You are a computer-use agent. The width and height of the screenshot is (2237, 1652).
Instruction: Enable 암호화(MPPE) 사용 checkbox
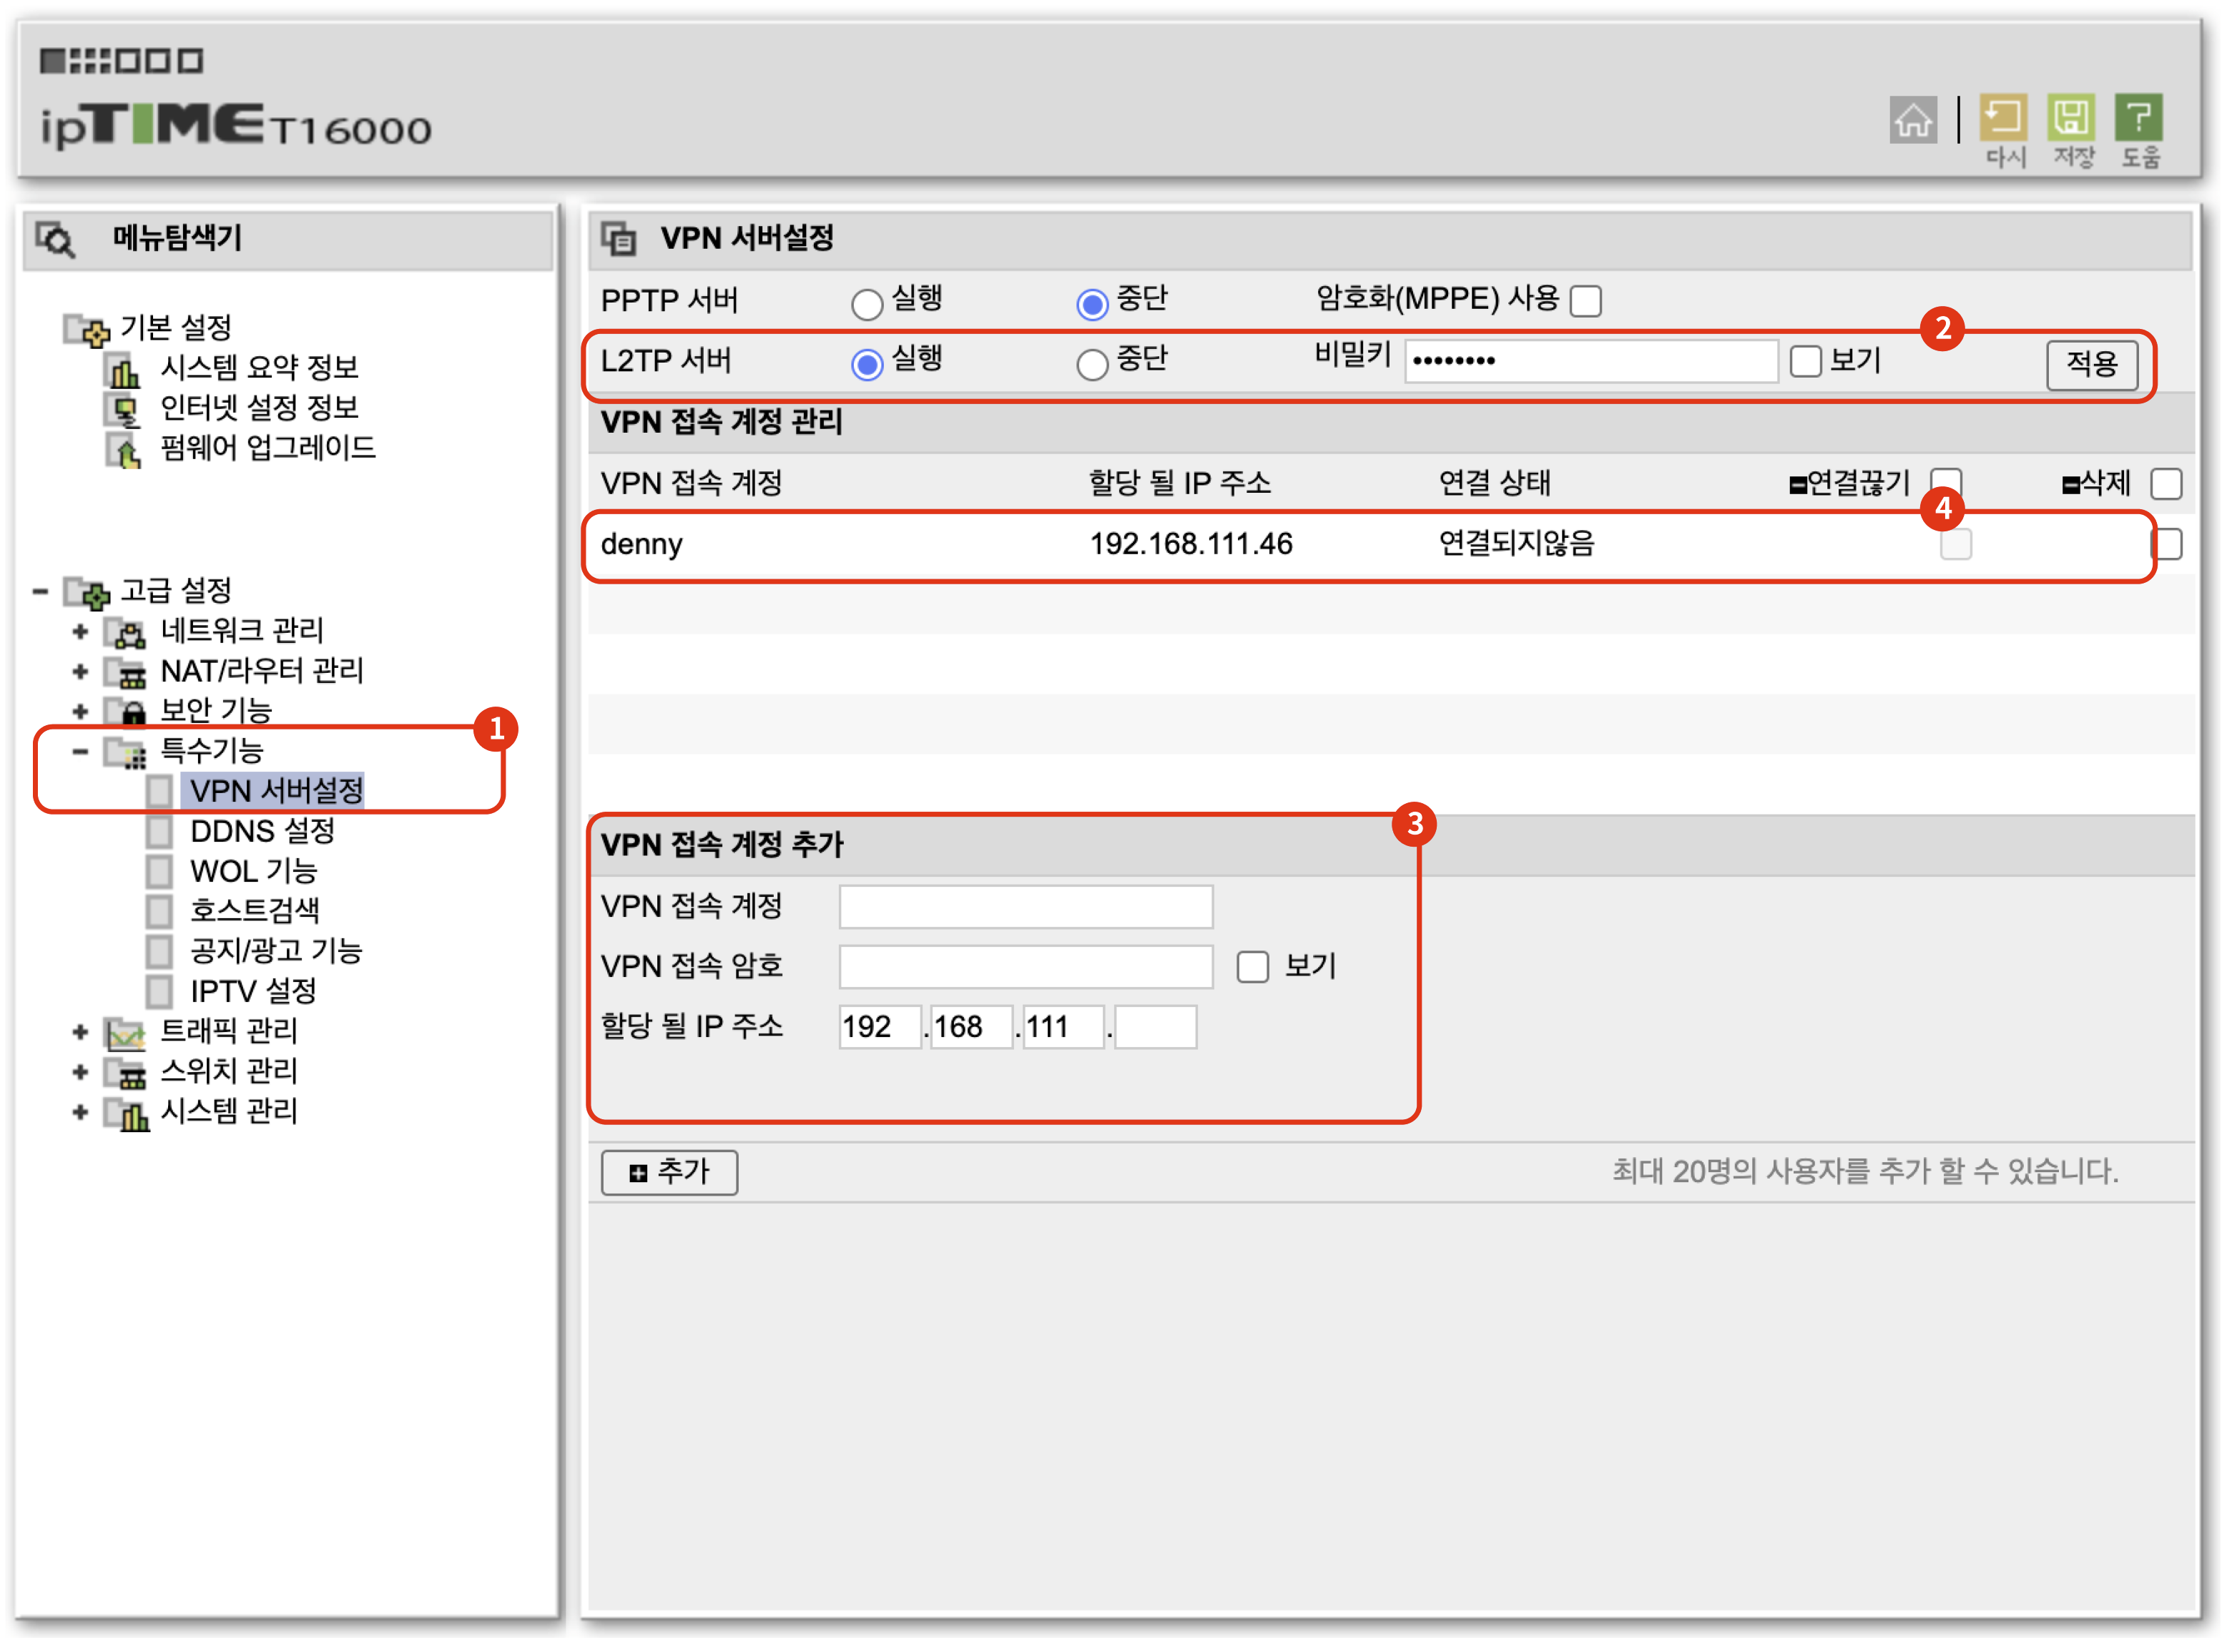pyautogui.click(x=1585, y=300)
